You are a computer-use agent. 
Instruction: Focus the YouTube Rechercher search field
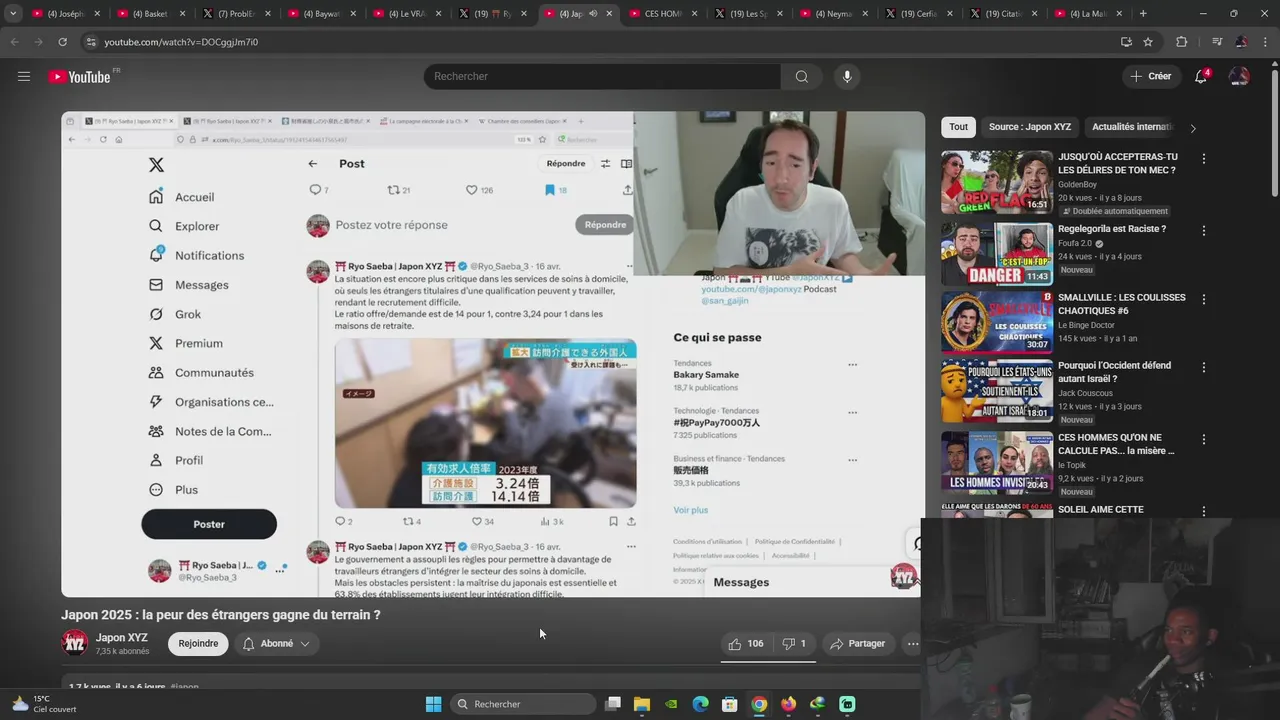[602, 77]
